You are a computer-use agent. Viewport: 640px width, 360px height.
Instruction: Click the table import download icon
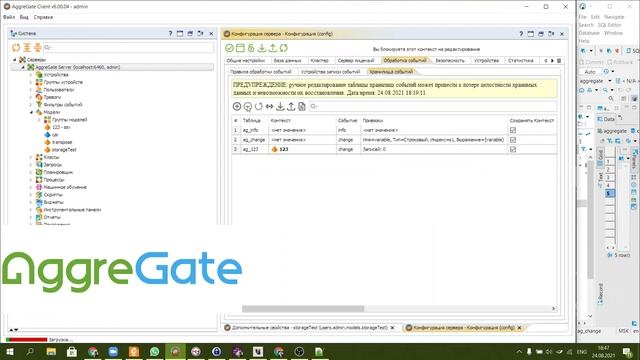click(280, 107)
